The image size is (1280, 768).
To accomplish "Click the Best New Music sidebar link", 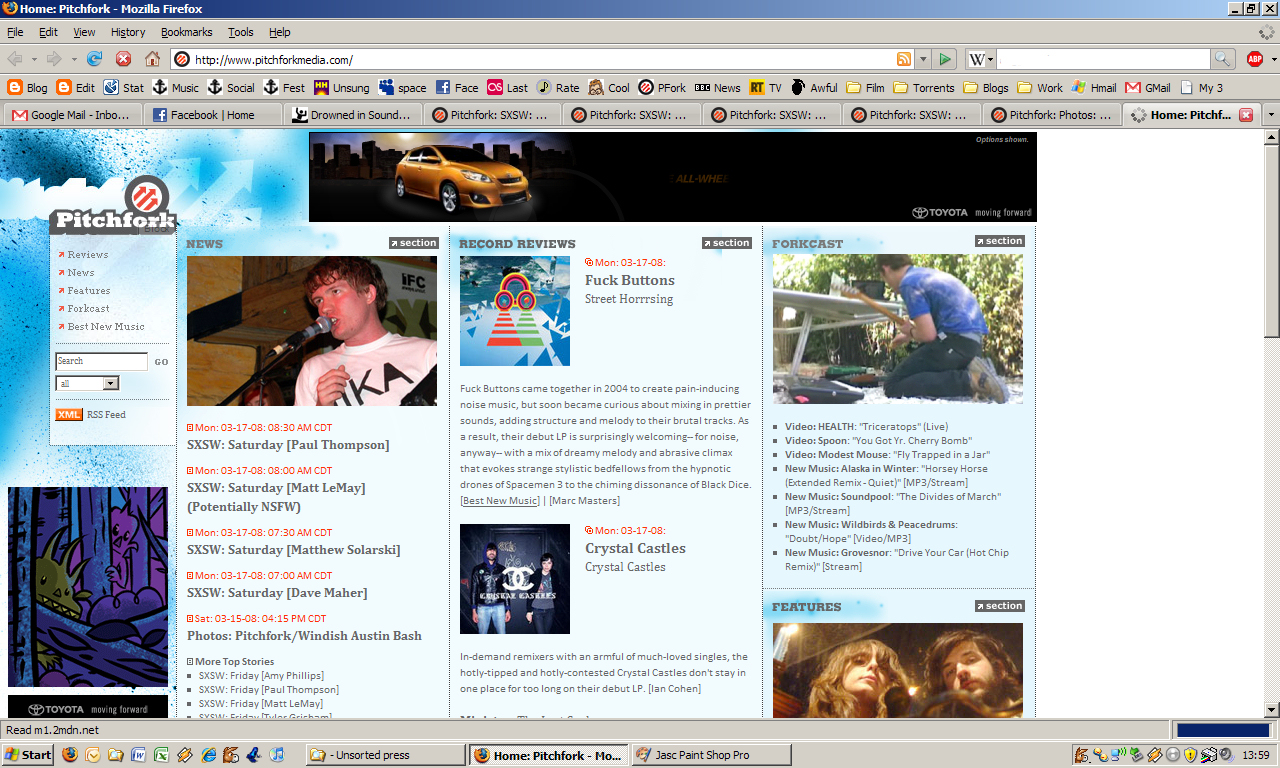I will point(105,327).
